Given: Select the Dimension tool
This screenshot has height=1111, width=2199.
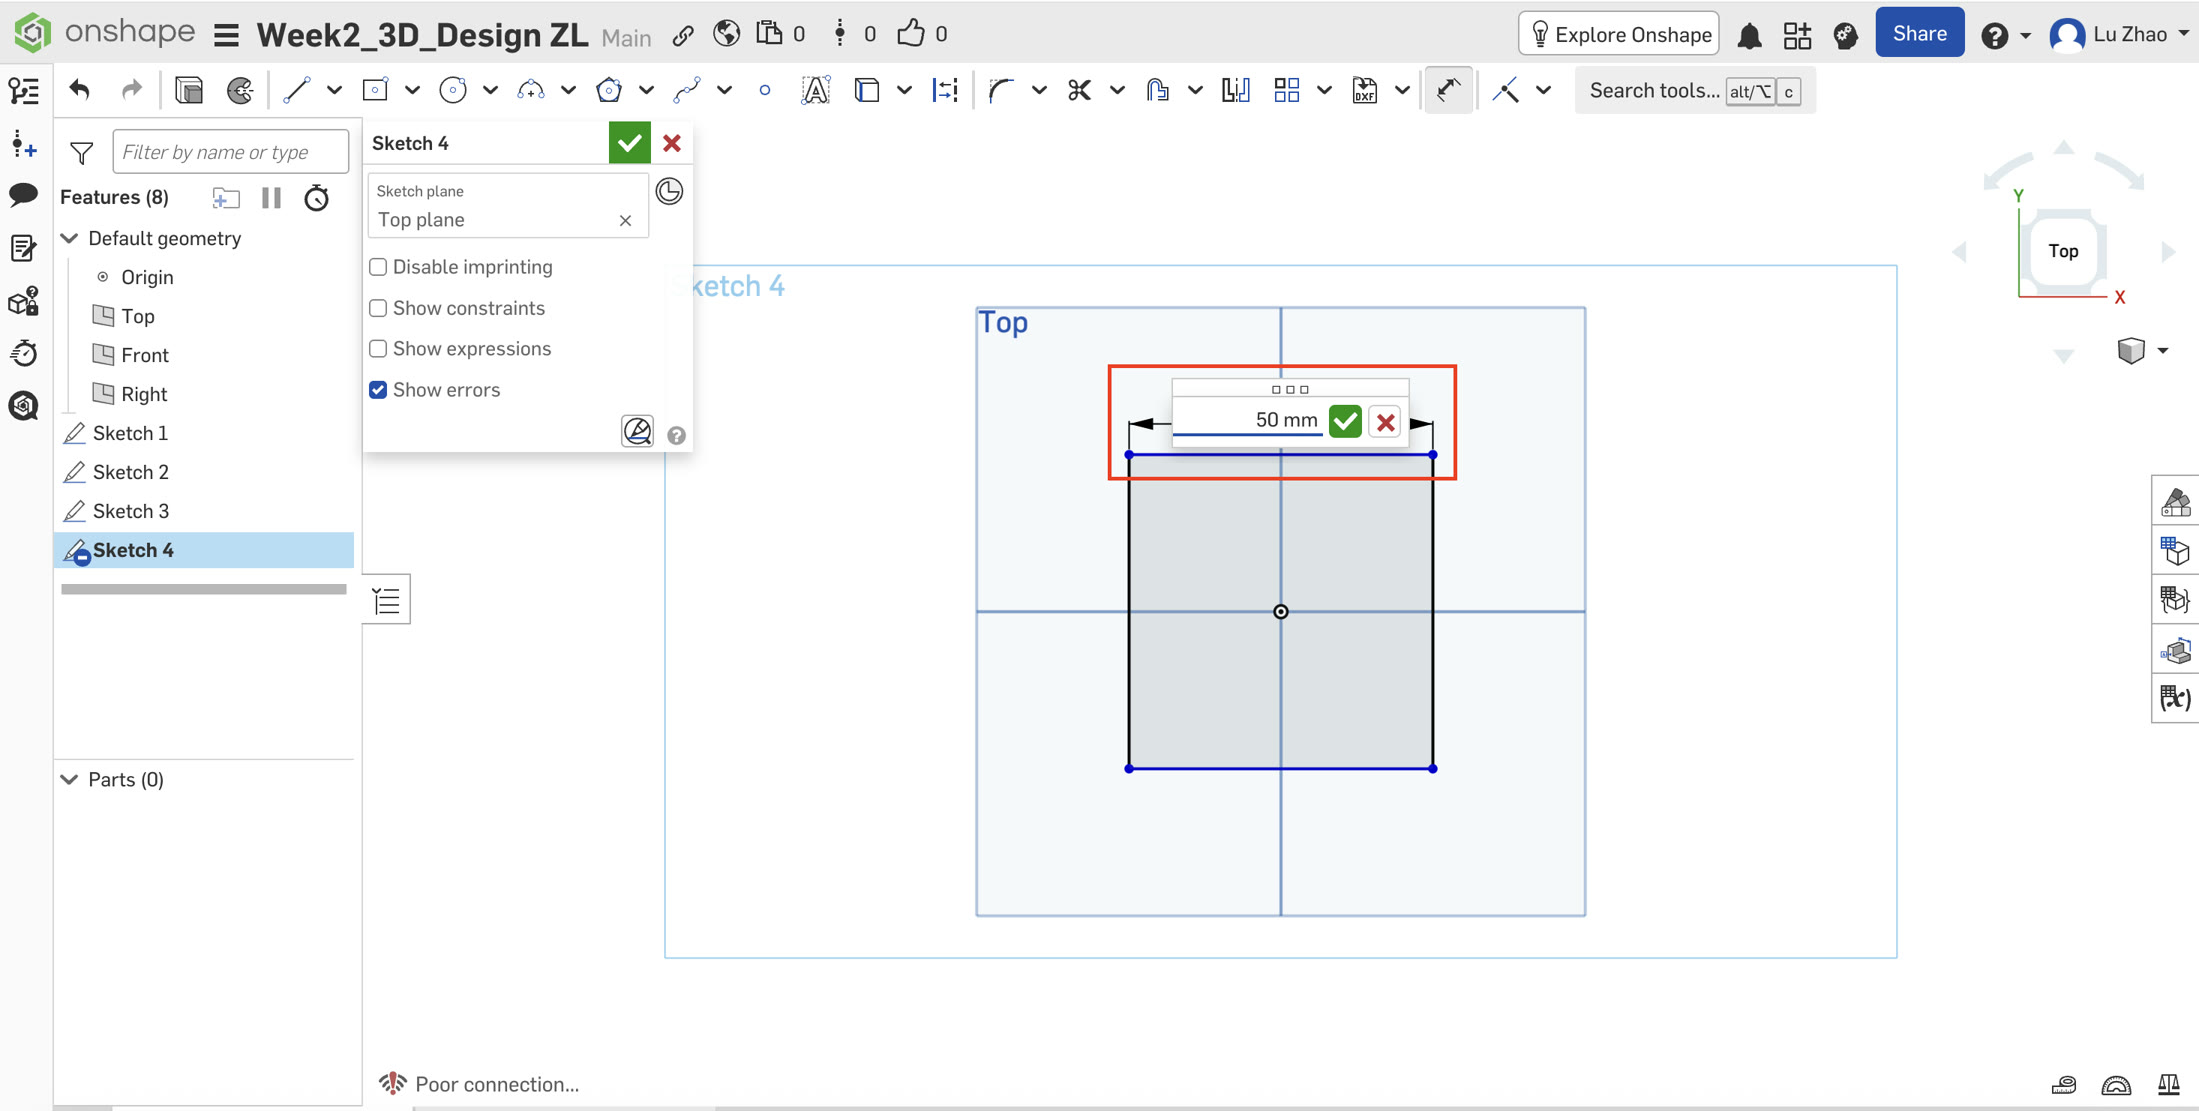Looking at the screenshot, I should pyautogui.click(x=1449, y=89).
